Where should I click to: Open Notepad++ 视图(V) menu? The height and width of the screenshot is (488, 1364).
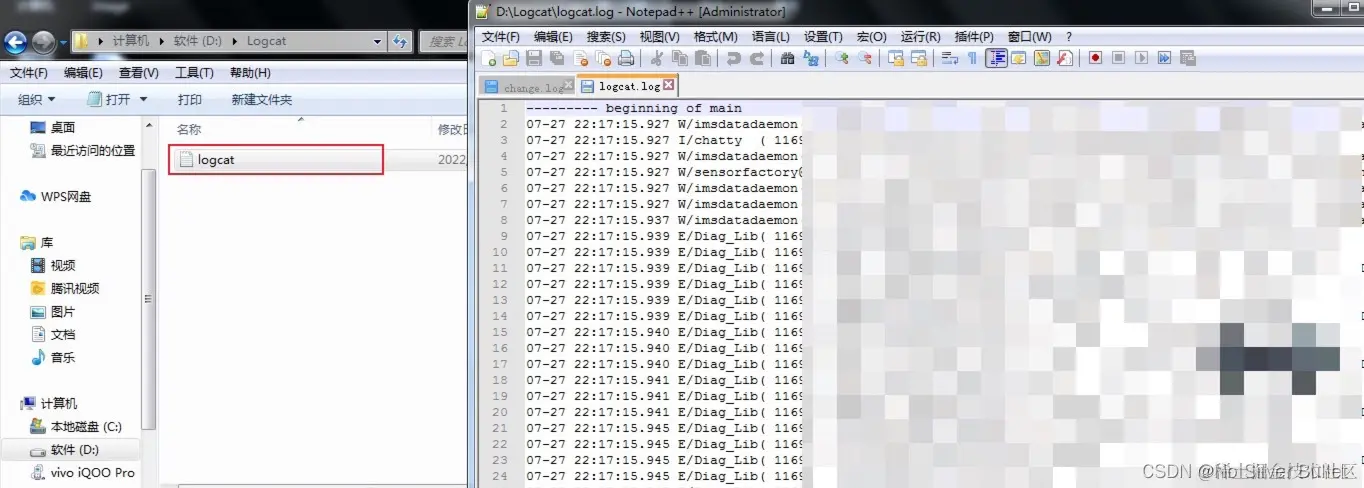659,37
